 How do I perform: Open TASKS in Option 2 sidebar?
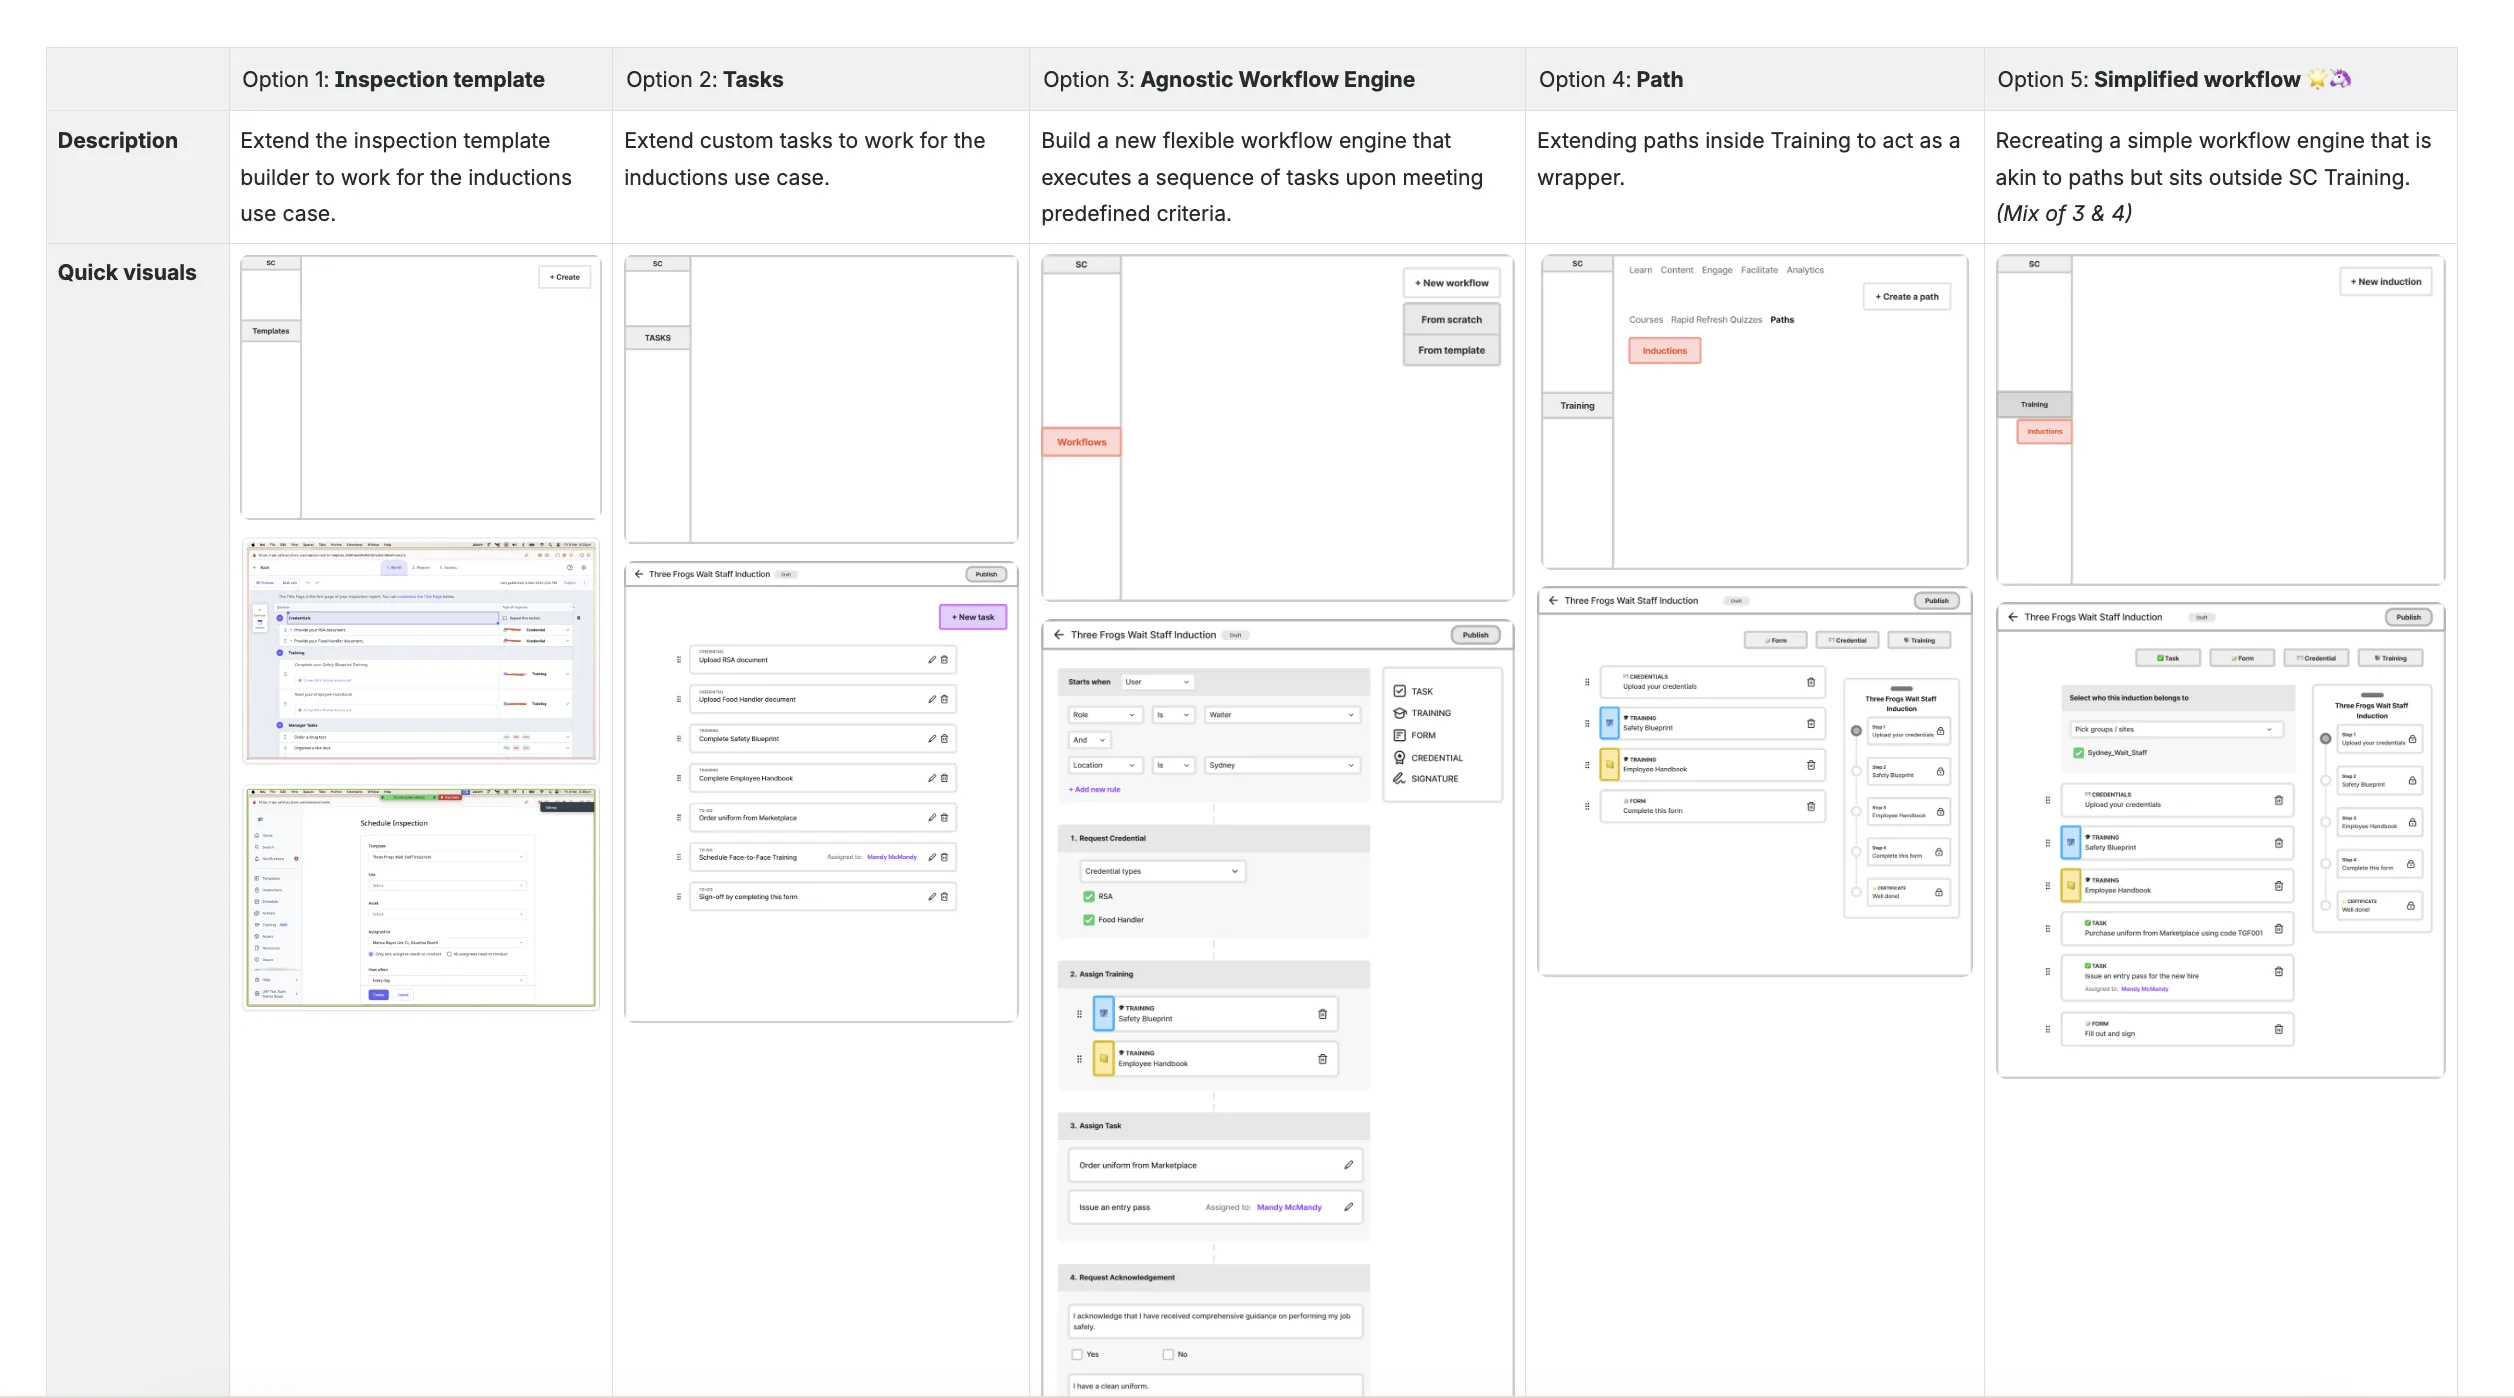click(658, 339)
